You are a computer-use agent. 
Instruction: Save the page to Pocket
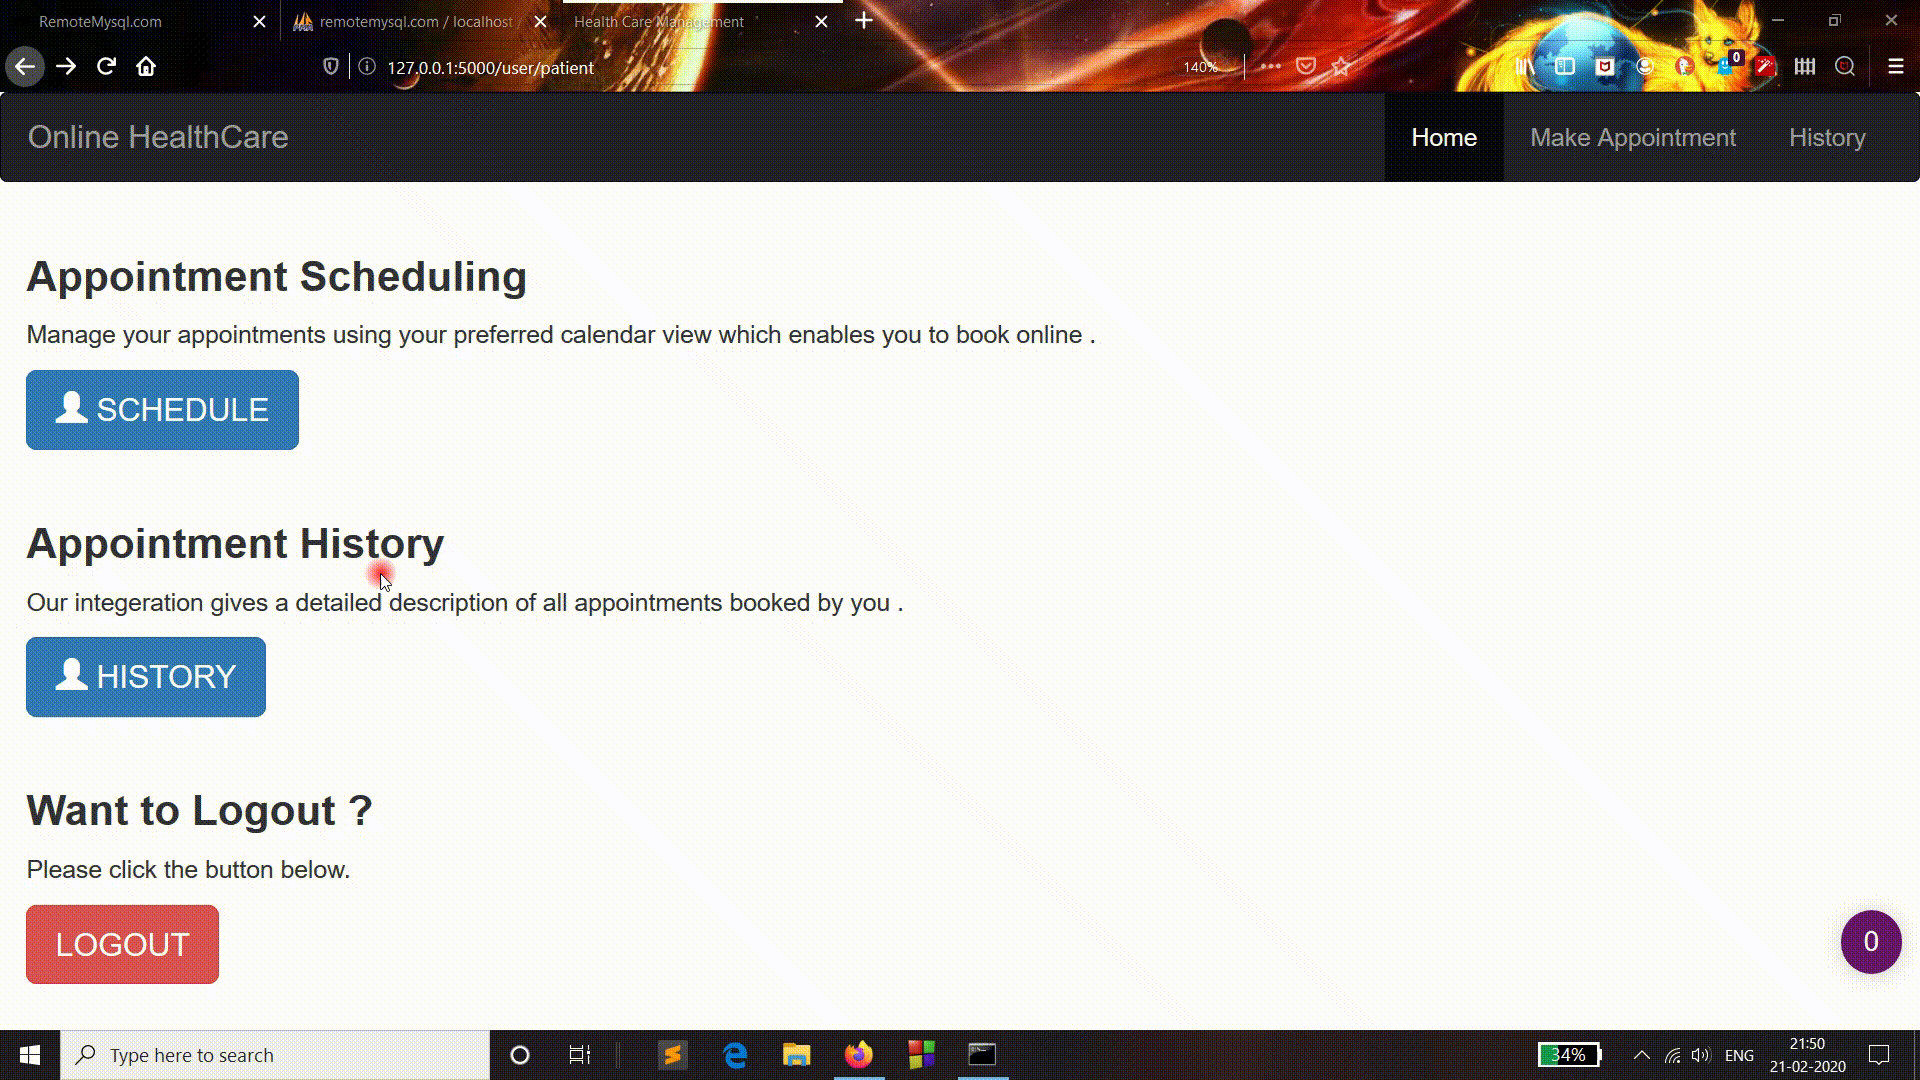point(1306,67)
